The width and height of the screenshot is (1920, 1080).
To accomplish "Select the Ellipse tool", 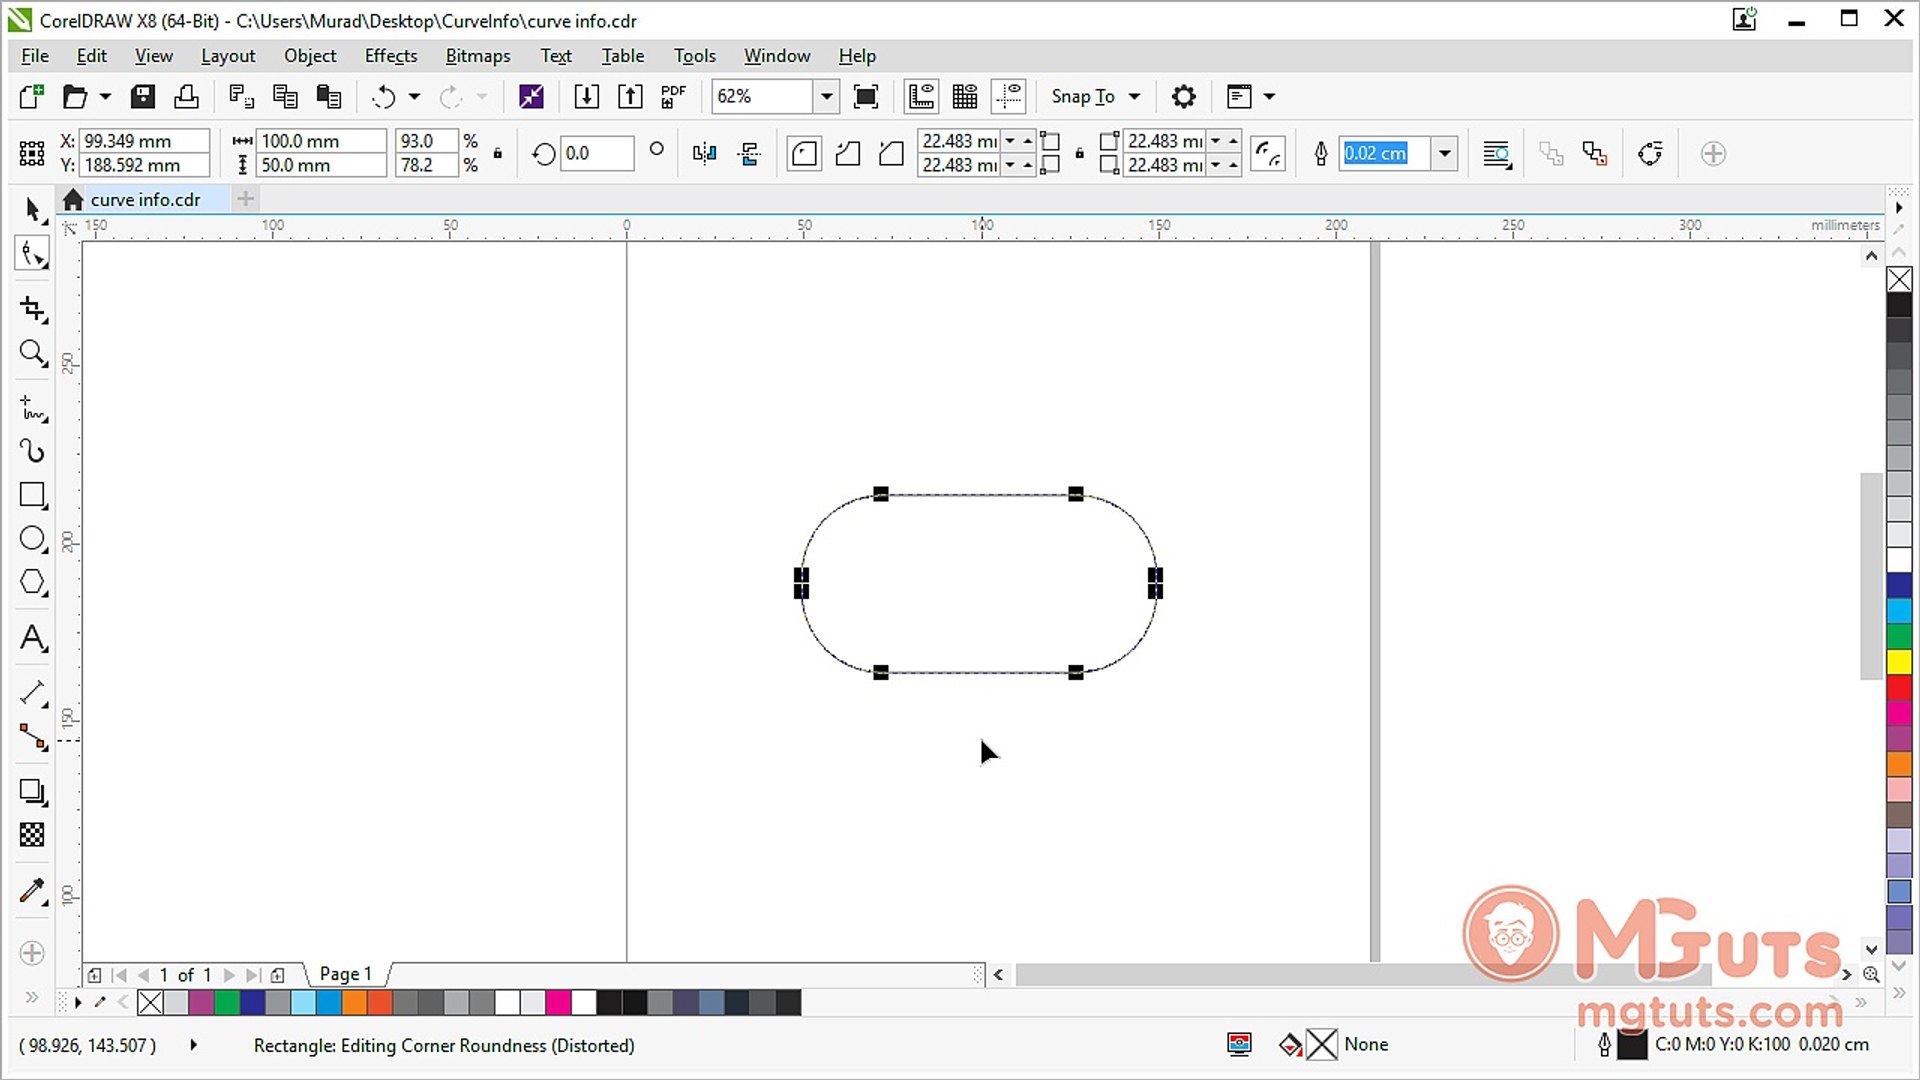I will (33, 538).
